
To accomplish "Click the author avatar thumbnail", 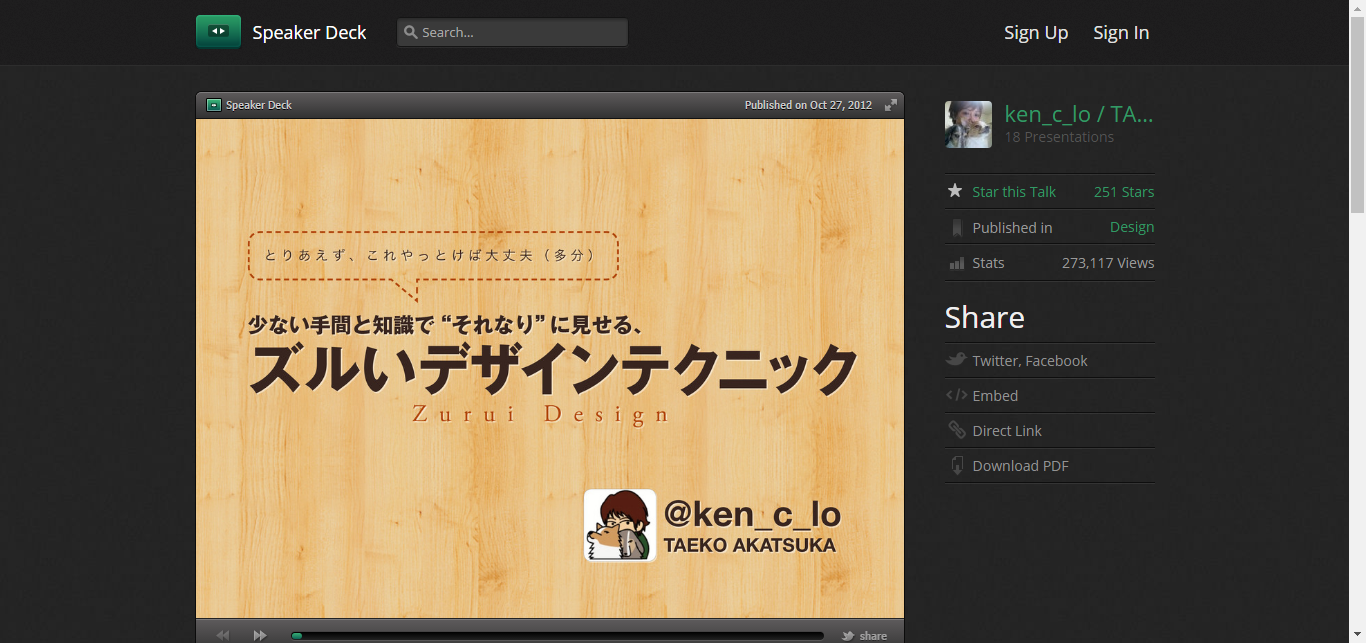I will coord(968,124).
